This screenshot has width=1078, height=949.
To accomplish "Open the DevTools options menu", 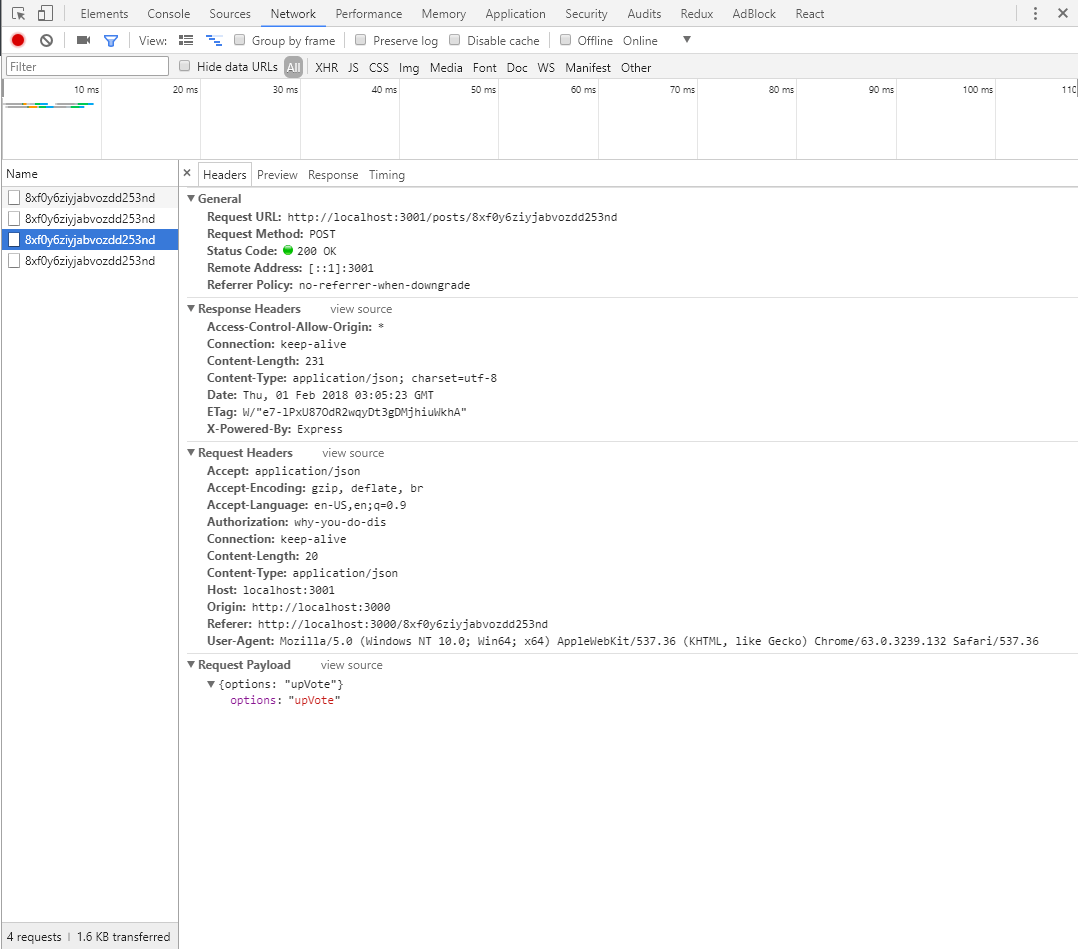I will [x=1035, y=13].
